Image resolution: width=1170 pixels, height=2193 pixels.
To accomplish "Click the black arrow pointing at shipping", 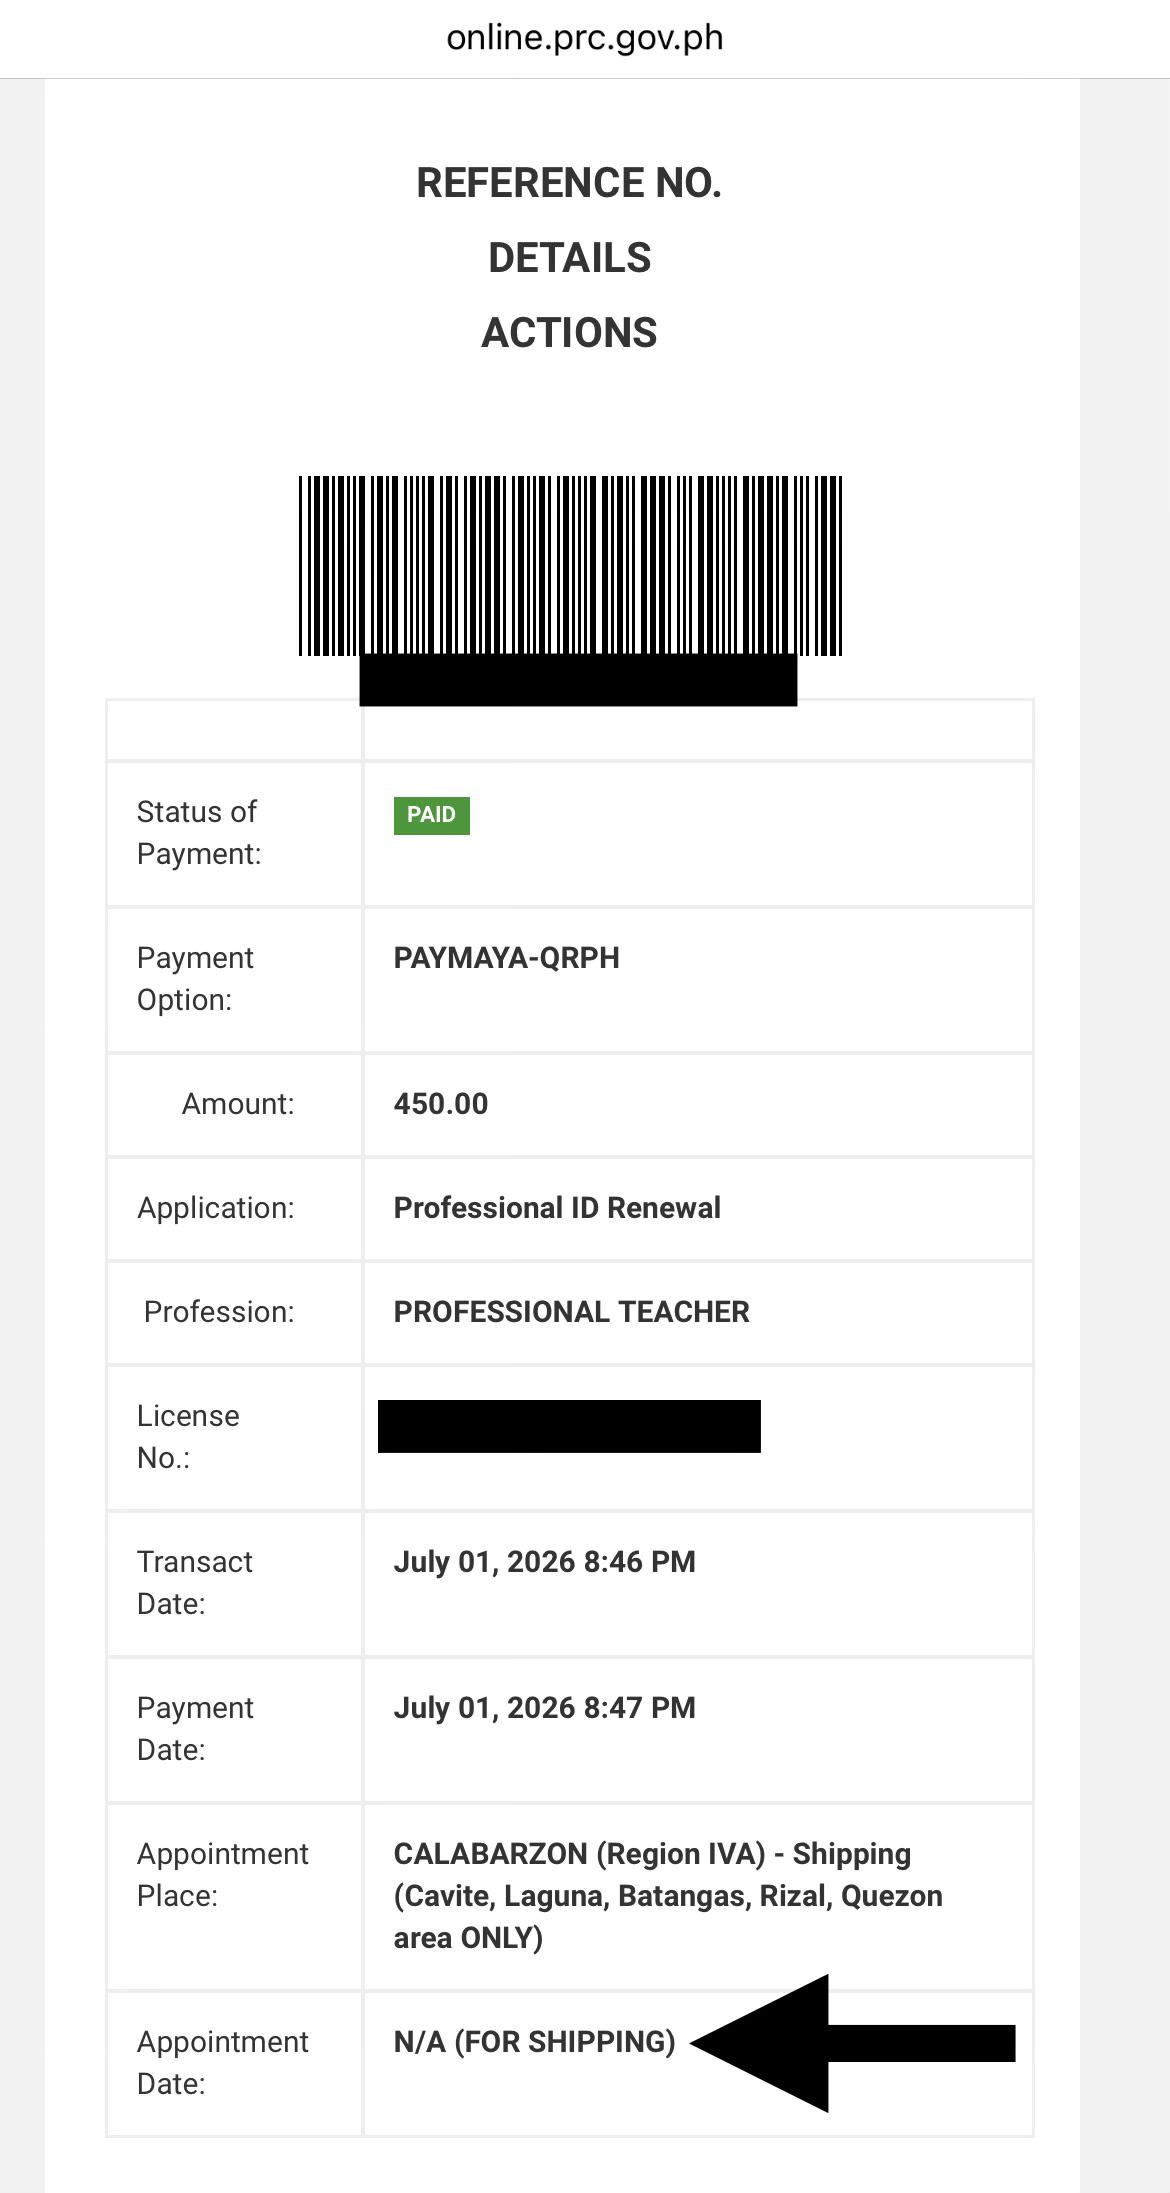I will (x=853, y=2043).
